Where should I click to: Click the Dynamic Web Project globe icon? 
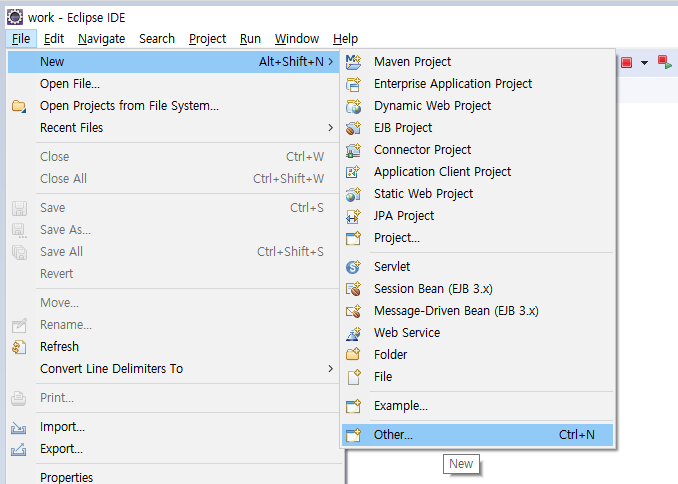point(353,106)
